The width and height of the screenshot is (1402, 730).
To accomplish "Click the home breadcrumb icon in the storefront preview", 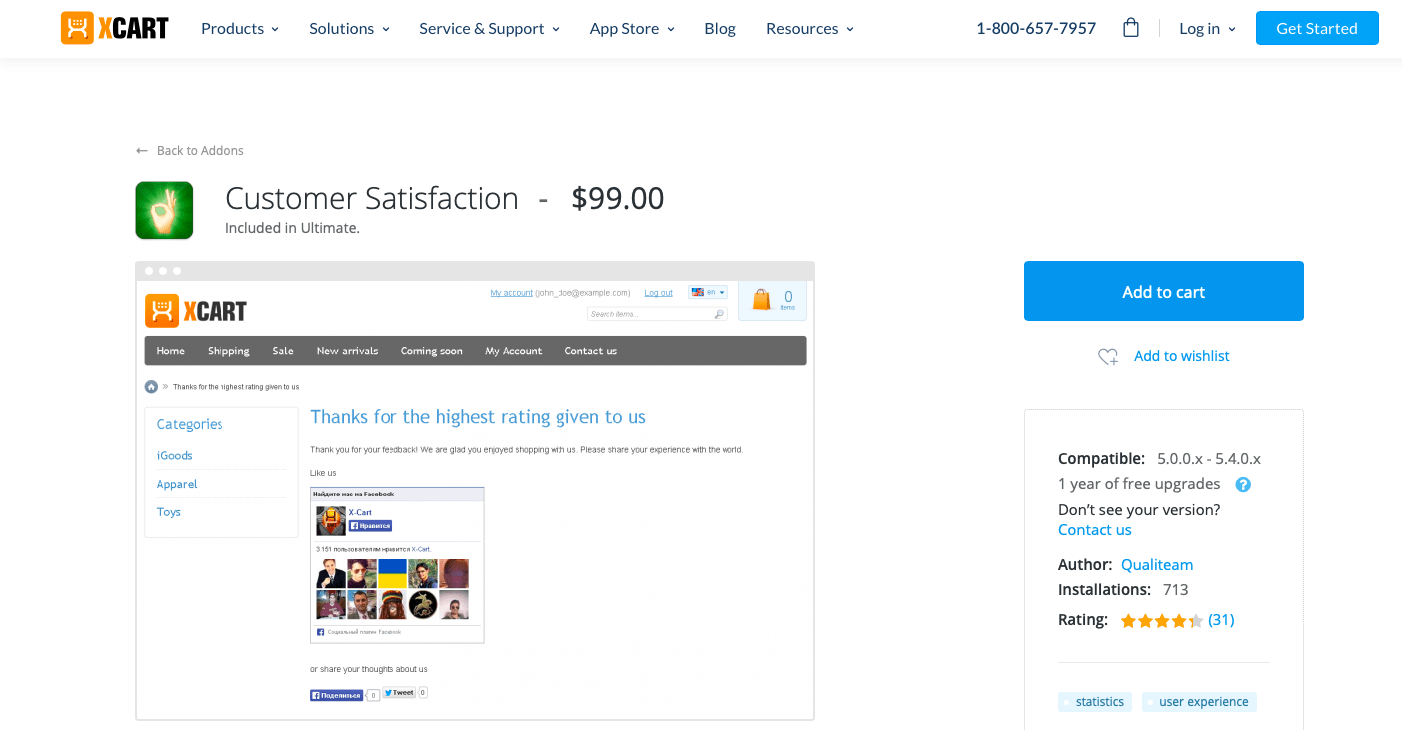I will (151, 386).
